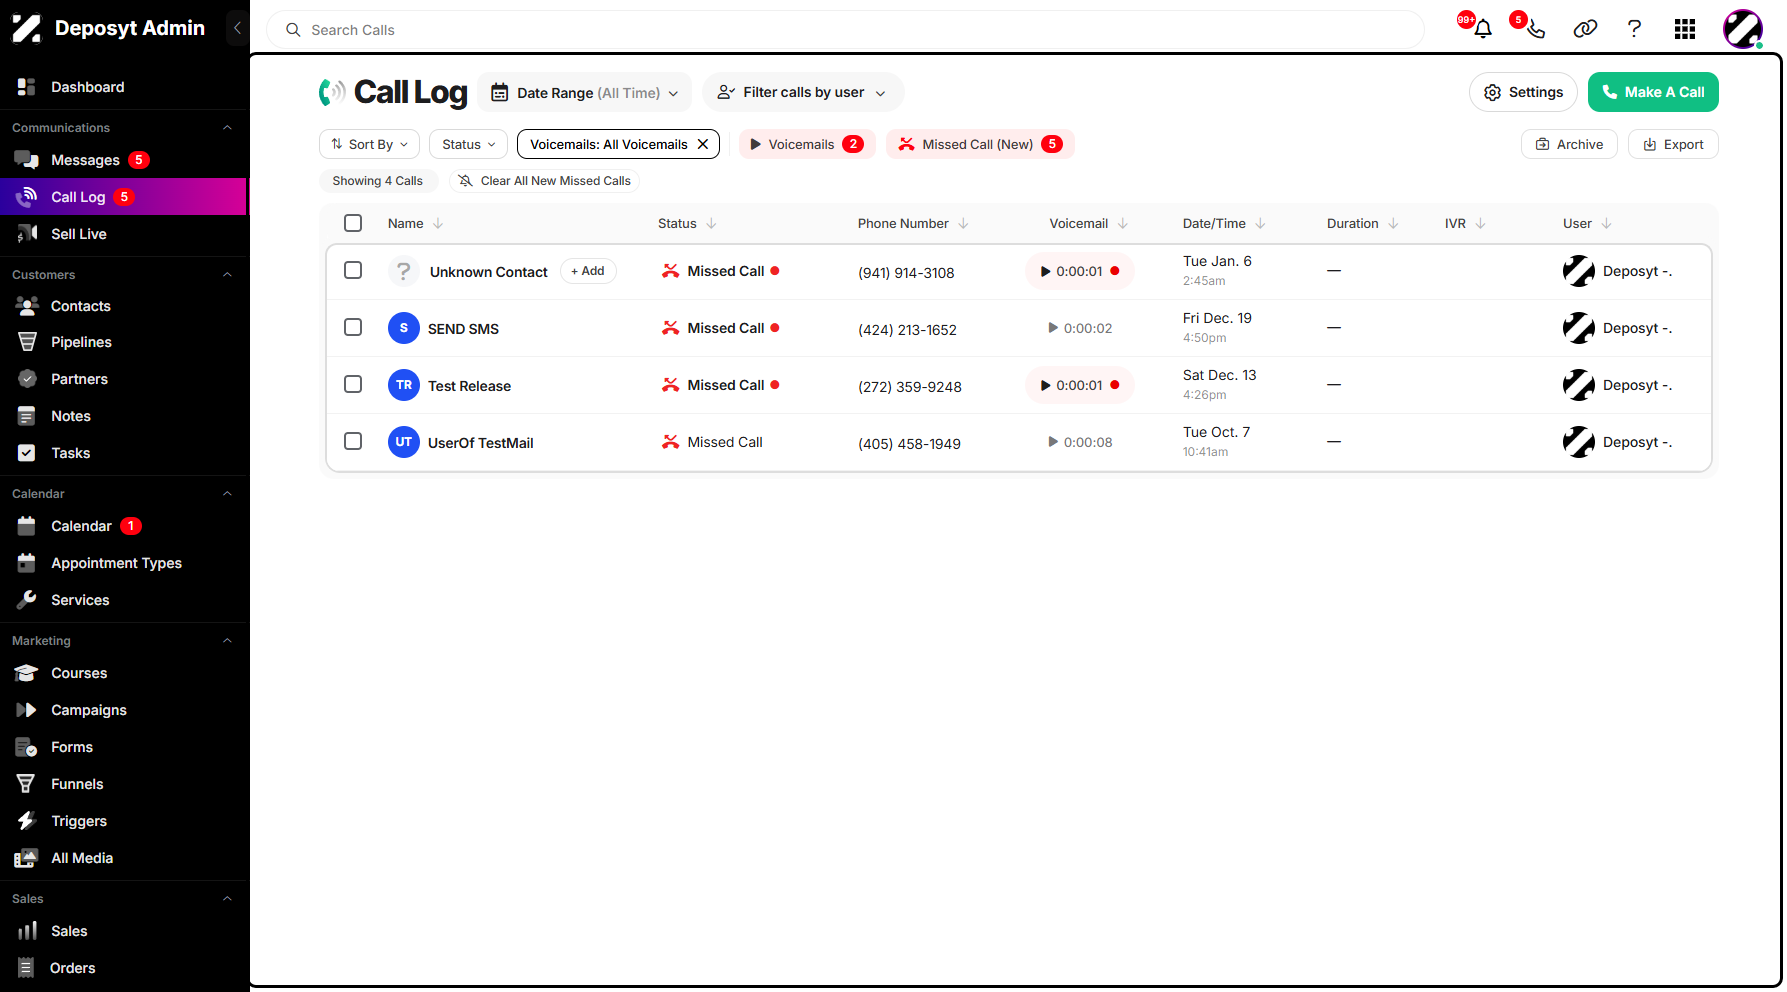Open the Sort By dropdown
The width and height of the screenshot is (1787, 992).
click(369, 144)
